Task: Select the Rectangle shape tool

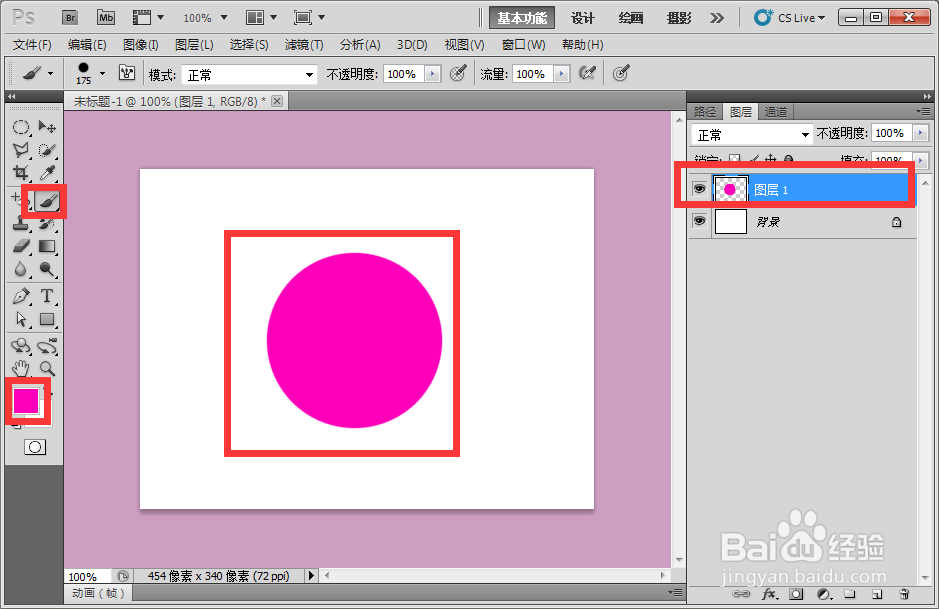Action: pyautogui.click(x=47, y=319)
